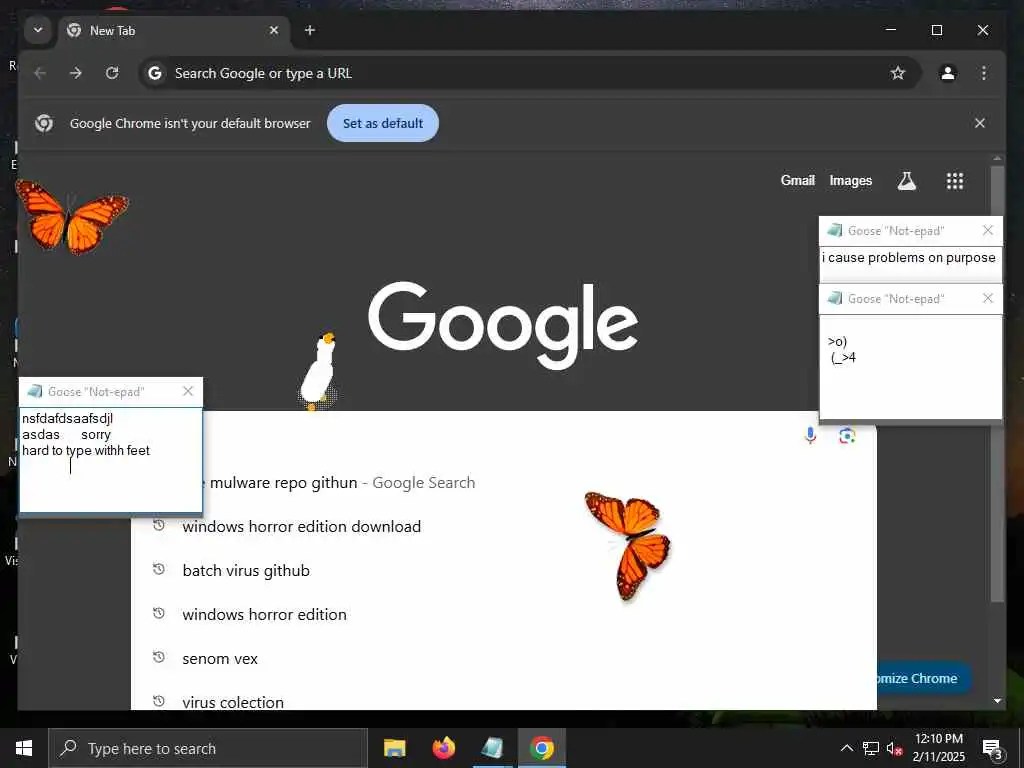
Task: Open the Google apps grid icon
Action: pyautogui.click(x=955, y=181)
